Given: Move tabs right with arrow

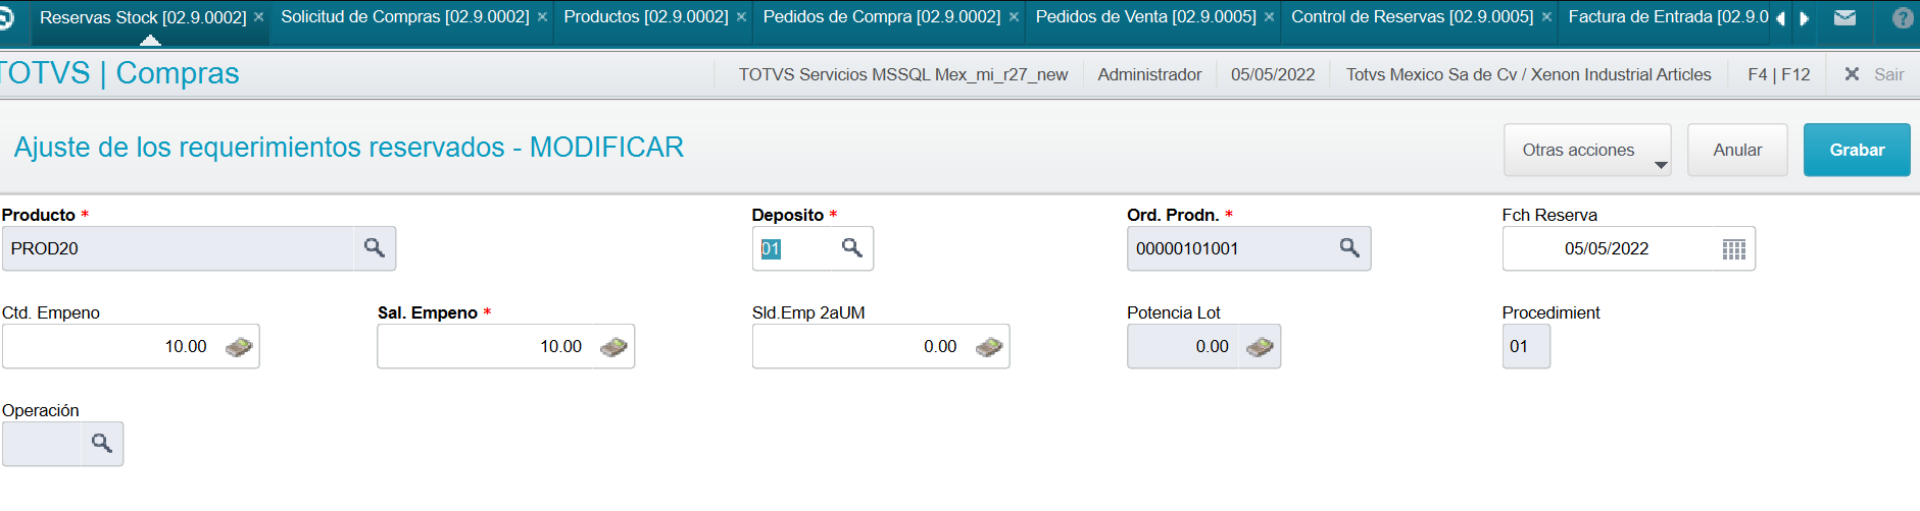Looking at the screenshot, I should pos(1804,18).
